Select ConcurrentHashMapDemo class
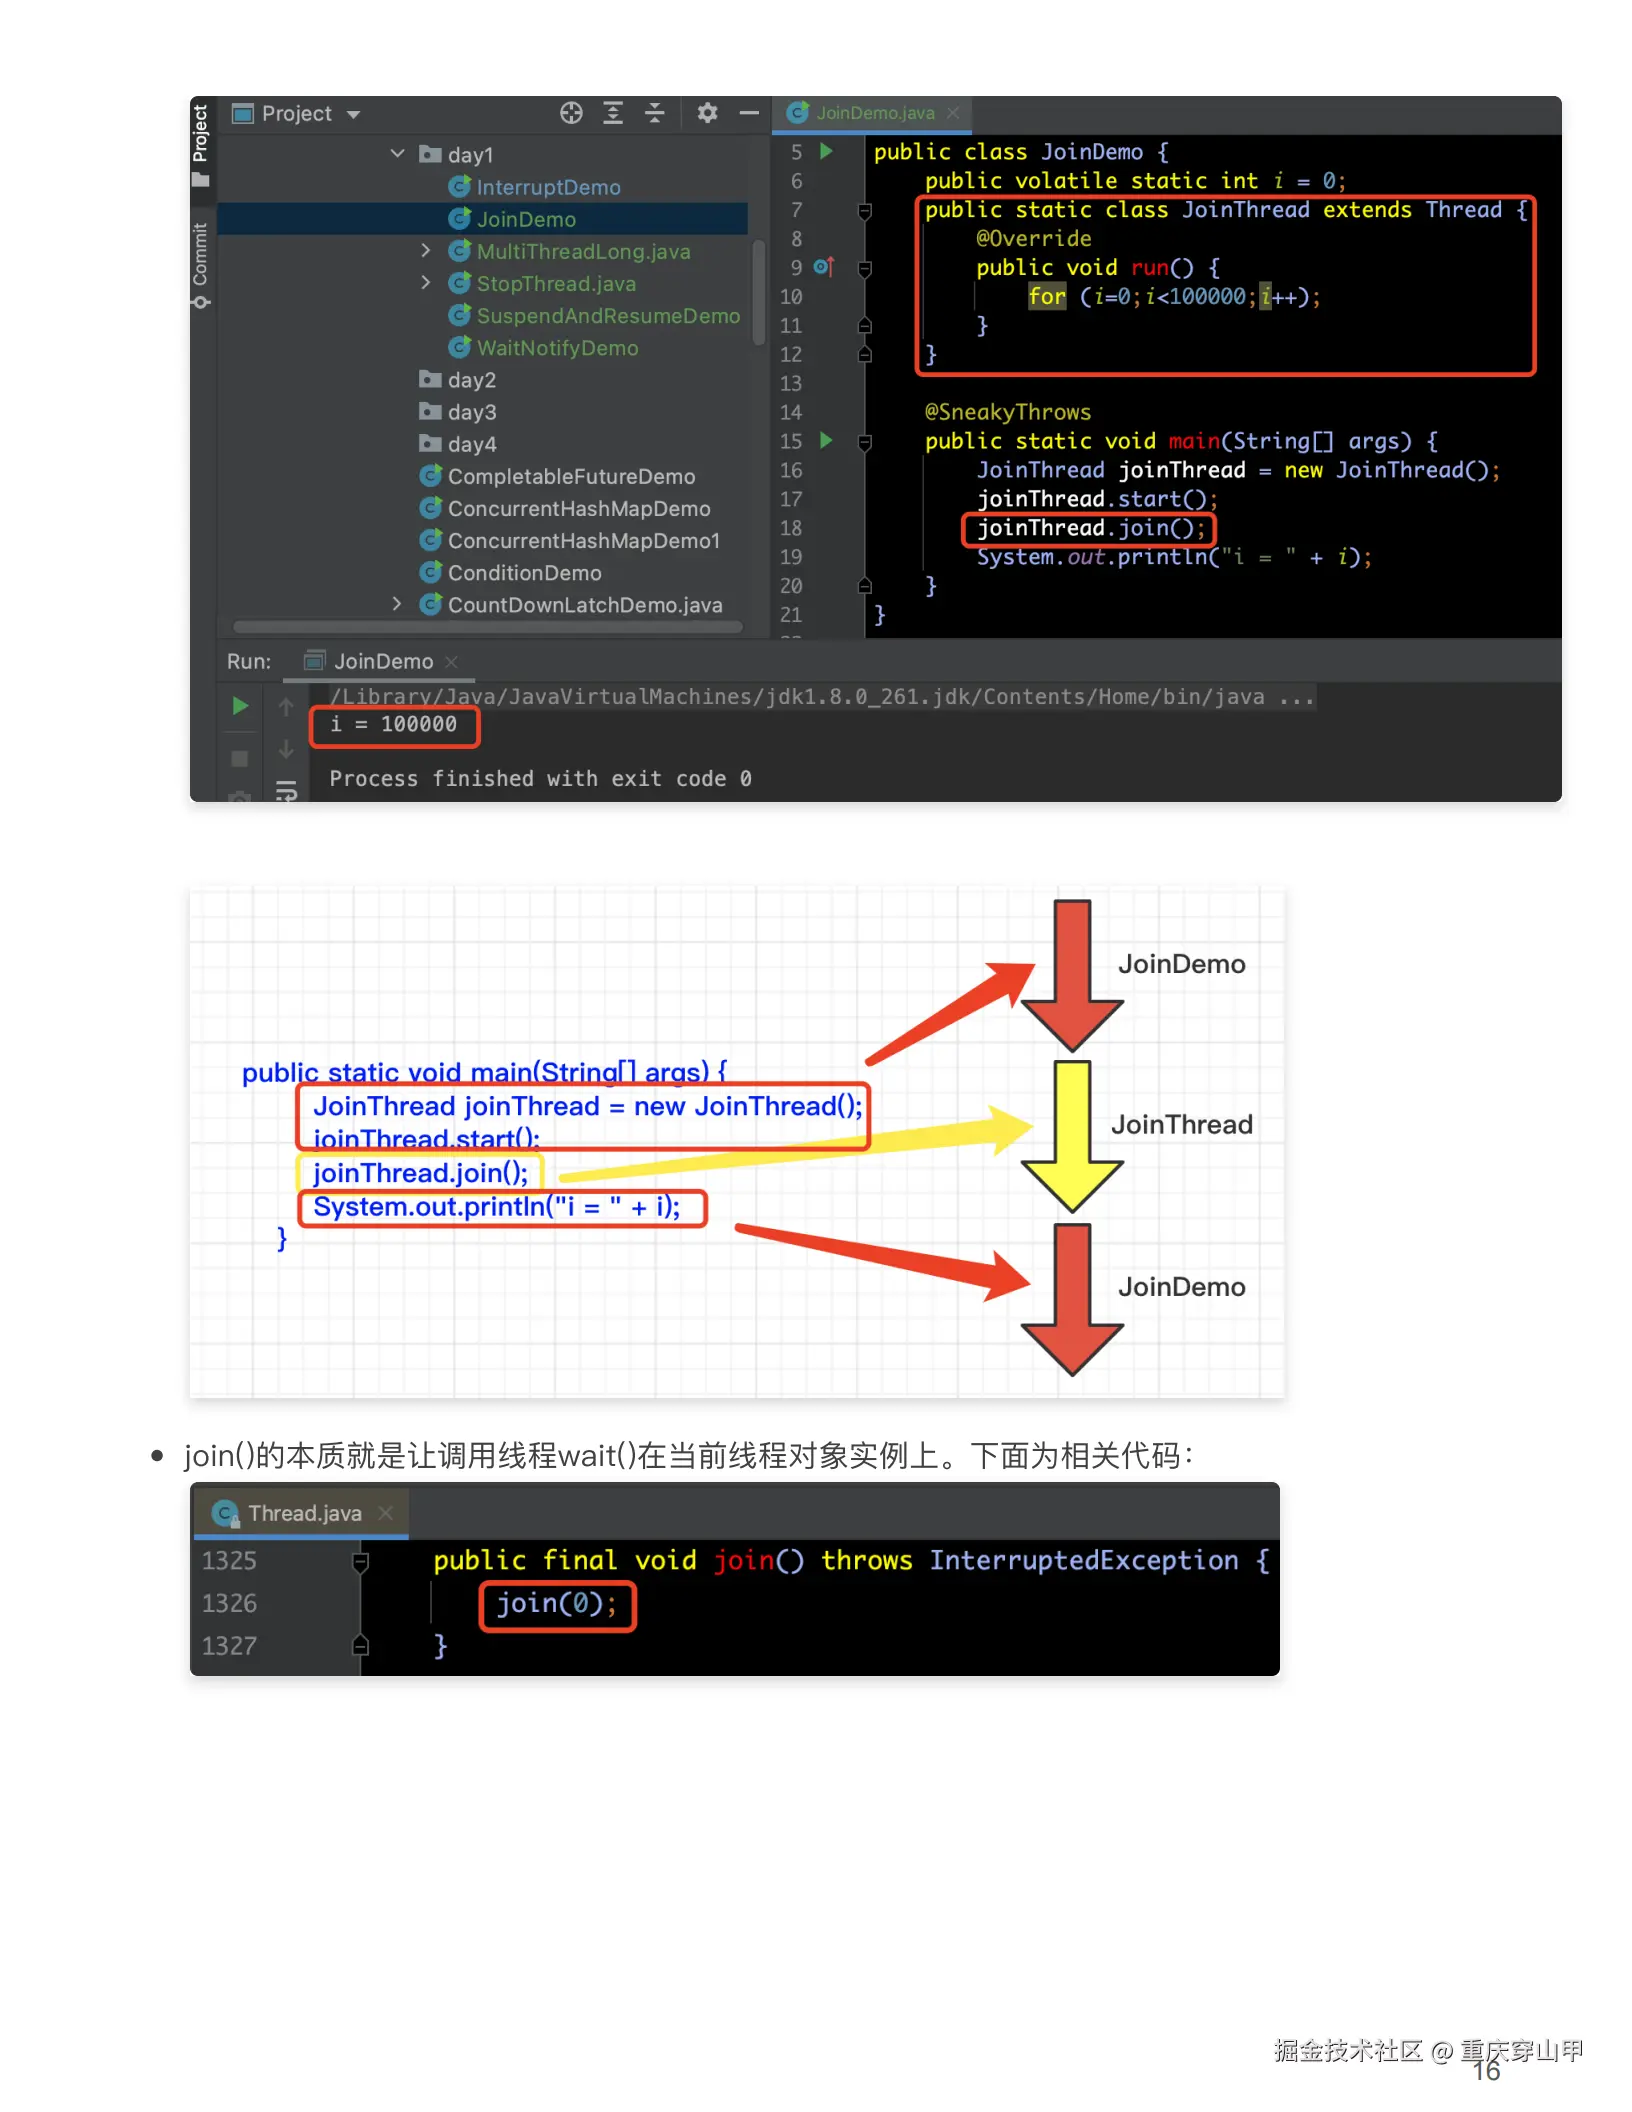 tap(566, 508)
